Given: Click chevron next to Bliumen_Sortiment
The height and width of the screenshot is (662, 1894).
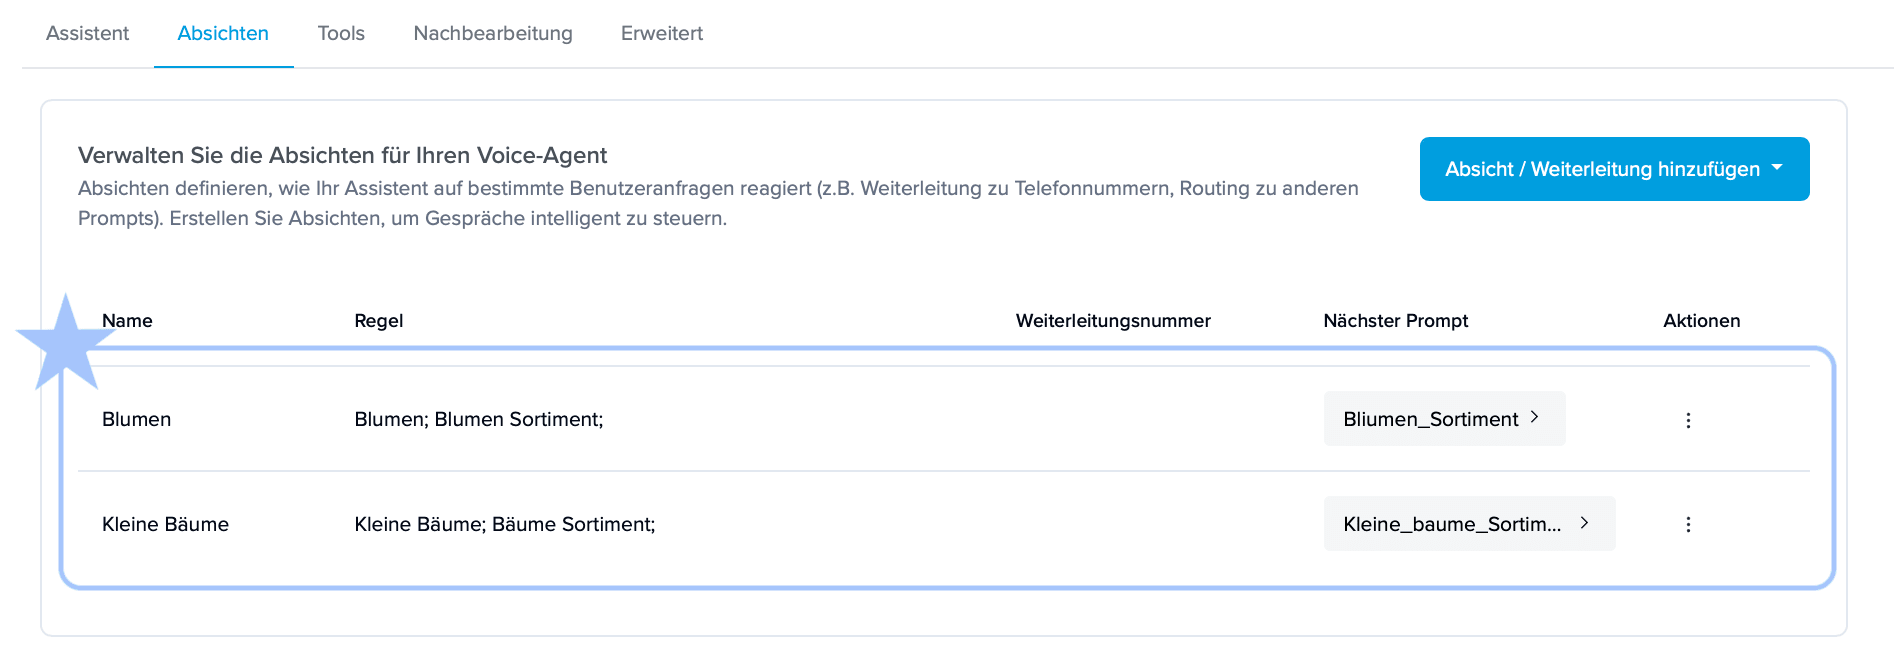Looking at the screenshot, I should click(1535, 417).
